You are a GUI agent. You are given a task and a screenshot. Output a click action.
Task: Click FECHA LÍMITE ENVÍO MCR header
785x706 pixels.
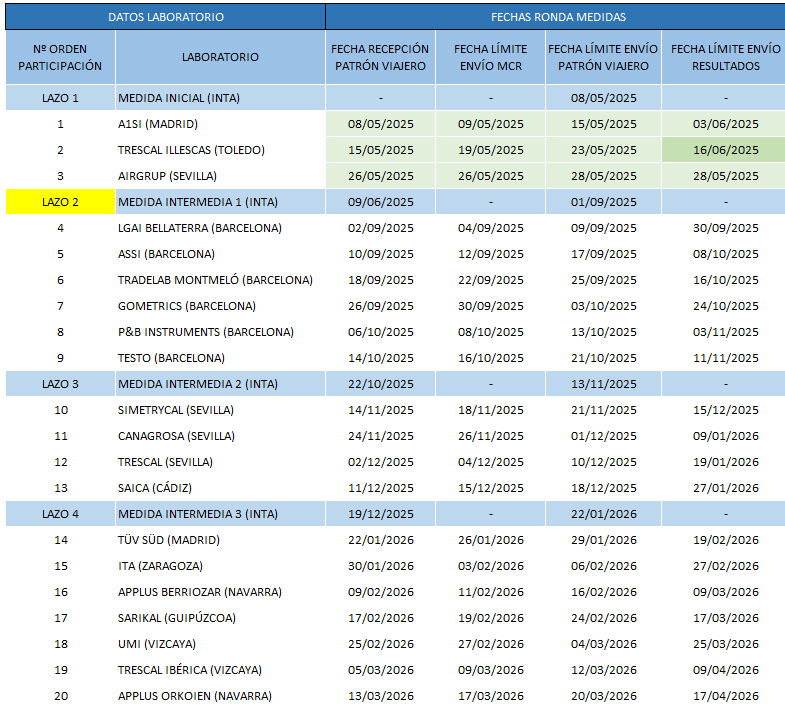(491, 57)
